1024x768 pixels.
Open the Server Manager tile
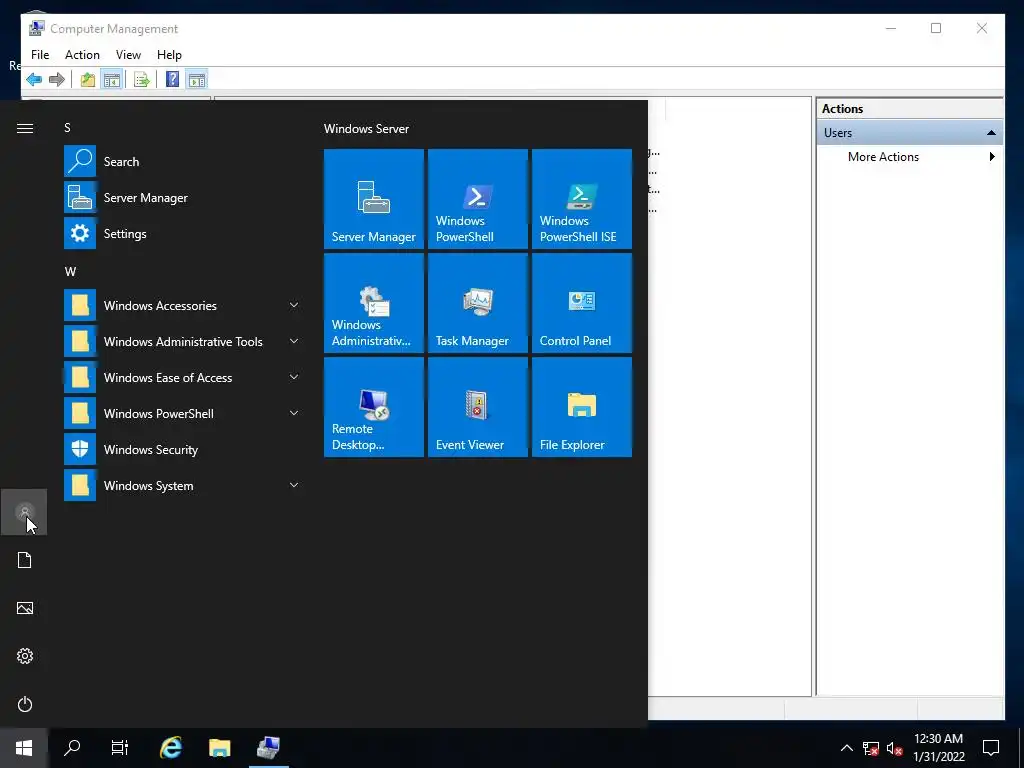click(374, 199)
